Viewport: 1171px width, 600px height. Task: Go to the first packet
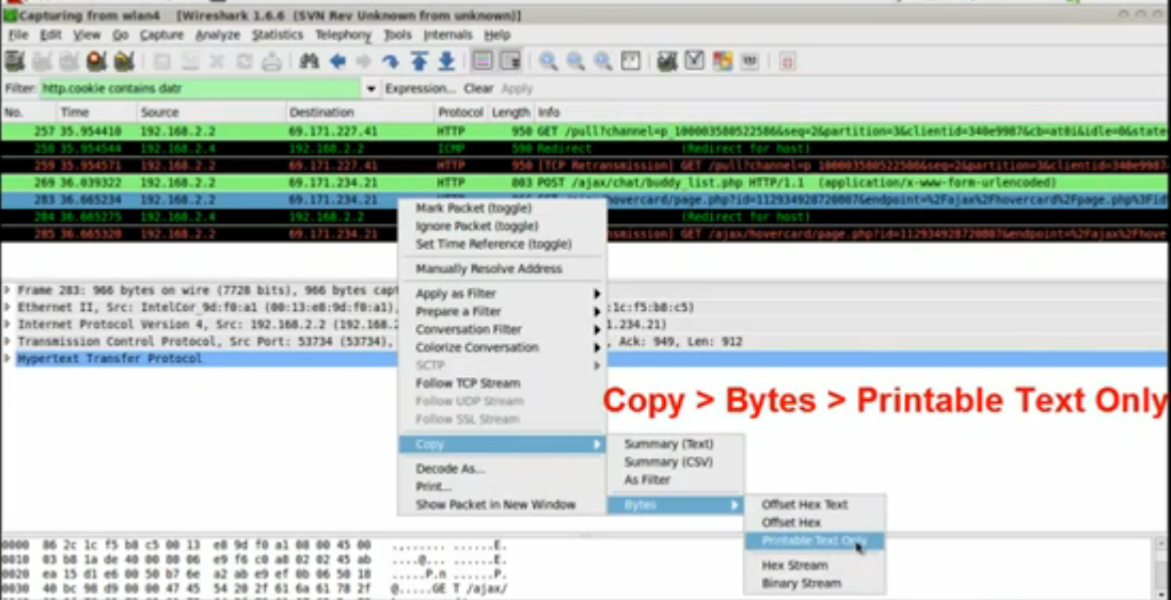point(421,61)
